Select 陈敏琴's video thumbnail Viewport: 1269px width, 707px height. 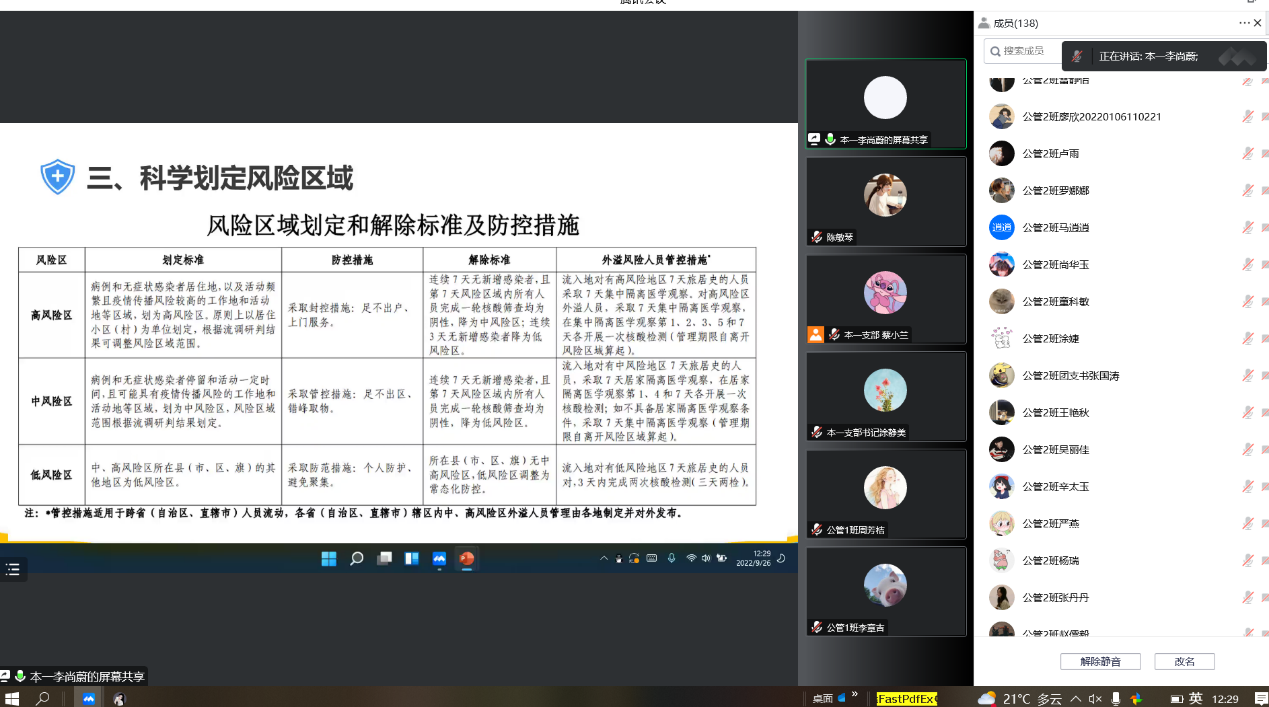885,201
